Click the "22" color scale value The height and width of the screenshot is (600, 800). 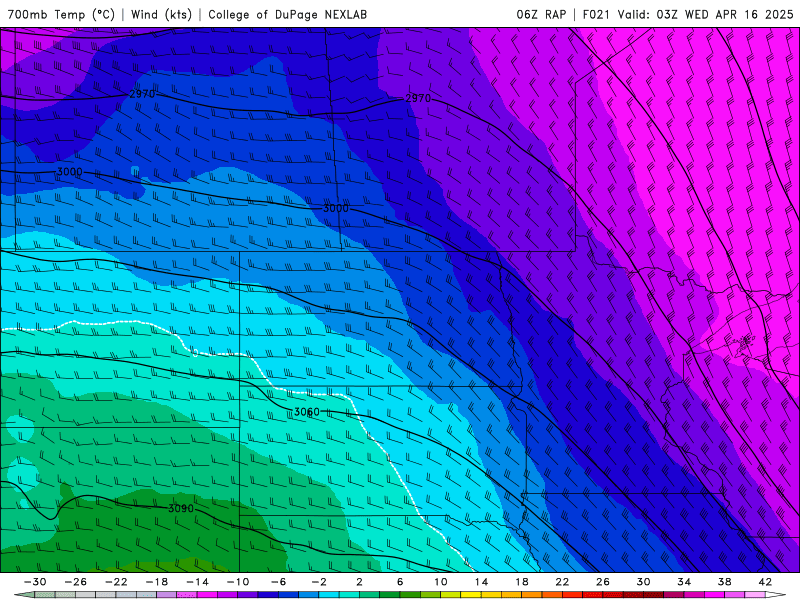pyautogui.click(x=562, y=582)
